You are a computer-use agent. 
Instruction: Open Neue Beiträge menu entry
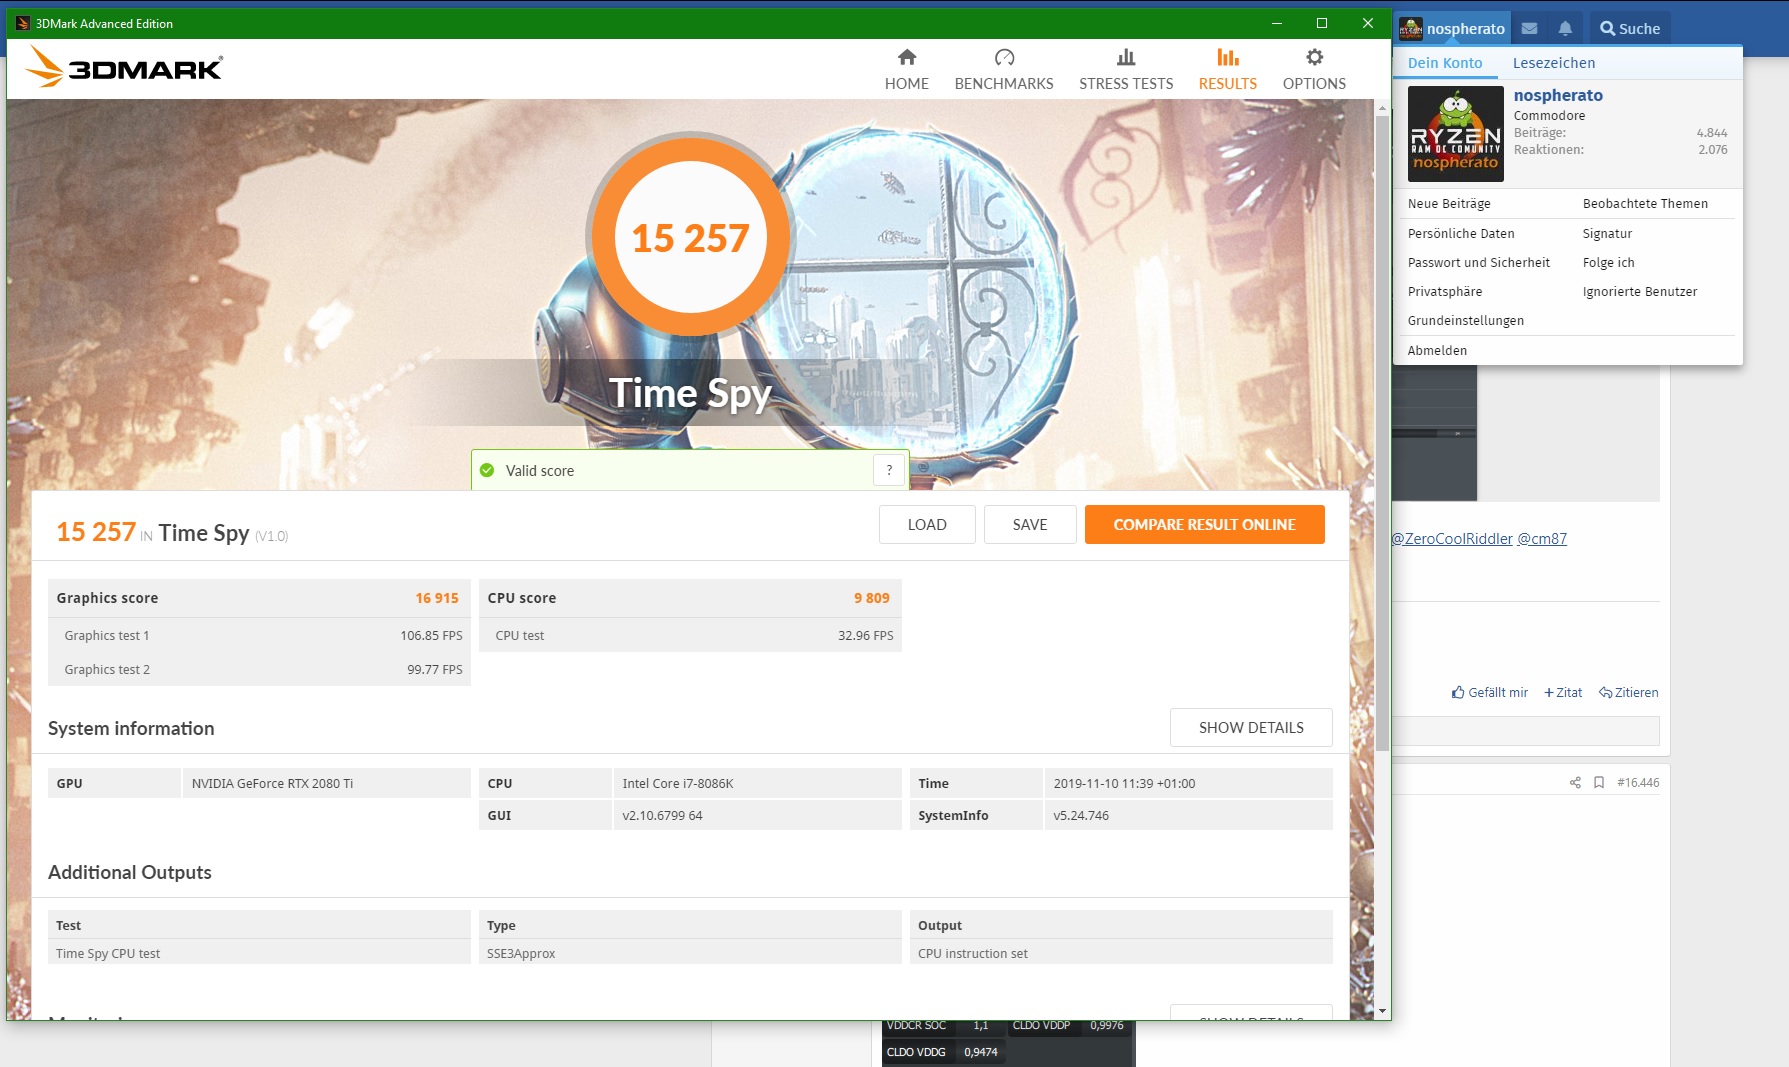coord(1449,203)
